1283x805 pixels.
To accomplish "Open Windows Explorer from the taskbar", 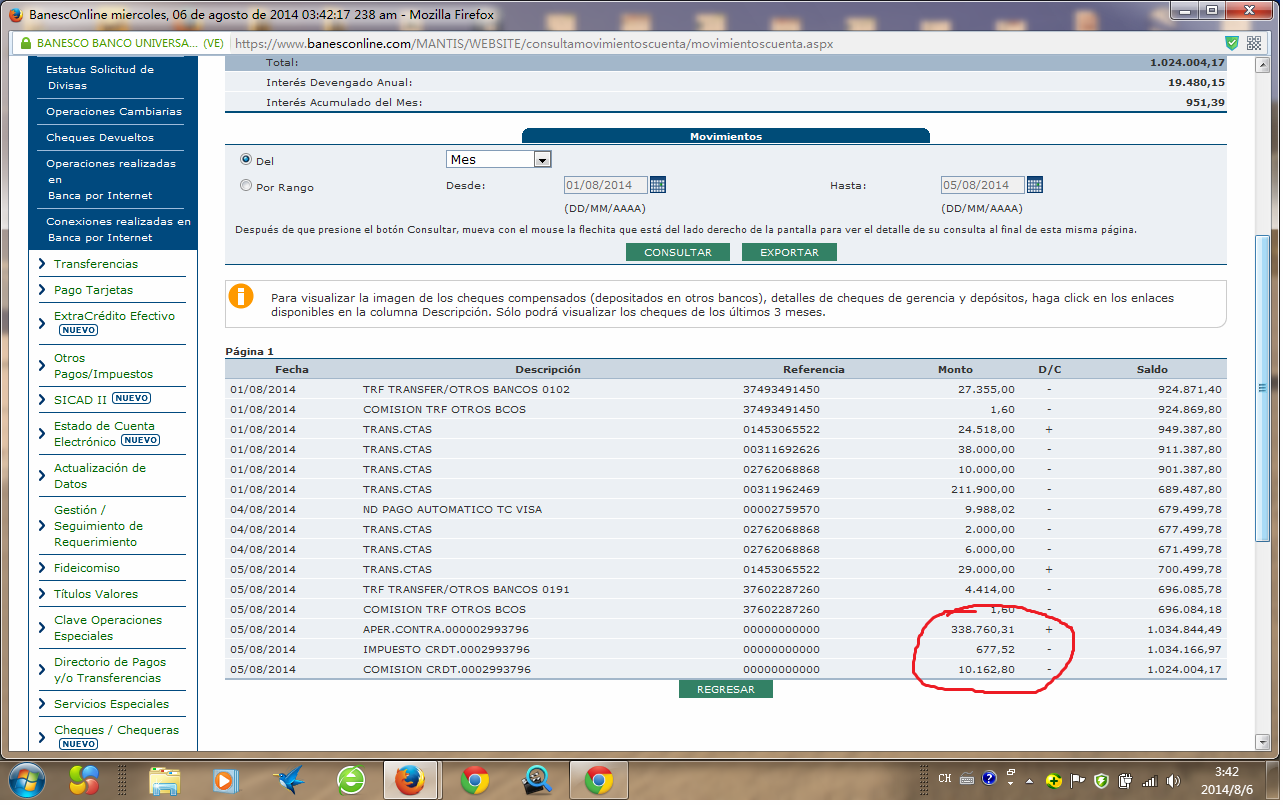I will 163,780.
